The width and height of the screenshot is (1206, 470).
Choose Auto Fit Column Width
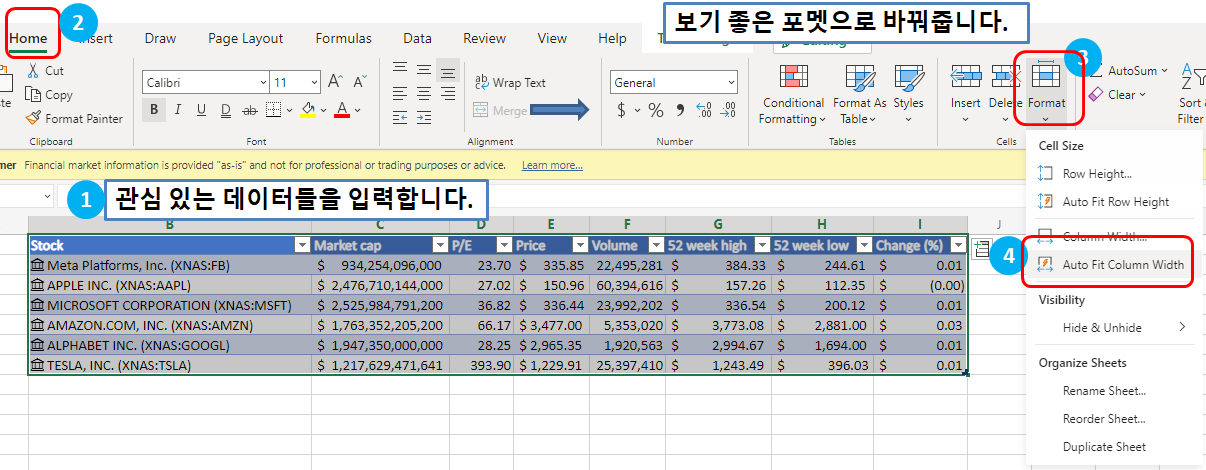click(1113, 265)
